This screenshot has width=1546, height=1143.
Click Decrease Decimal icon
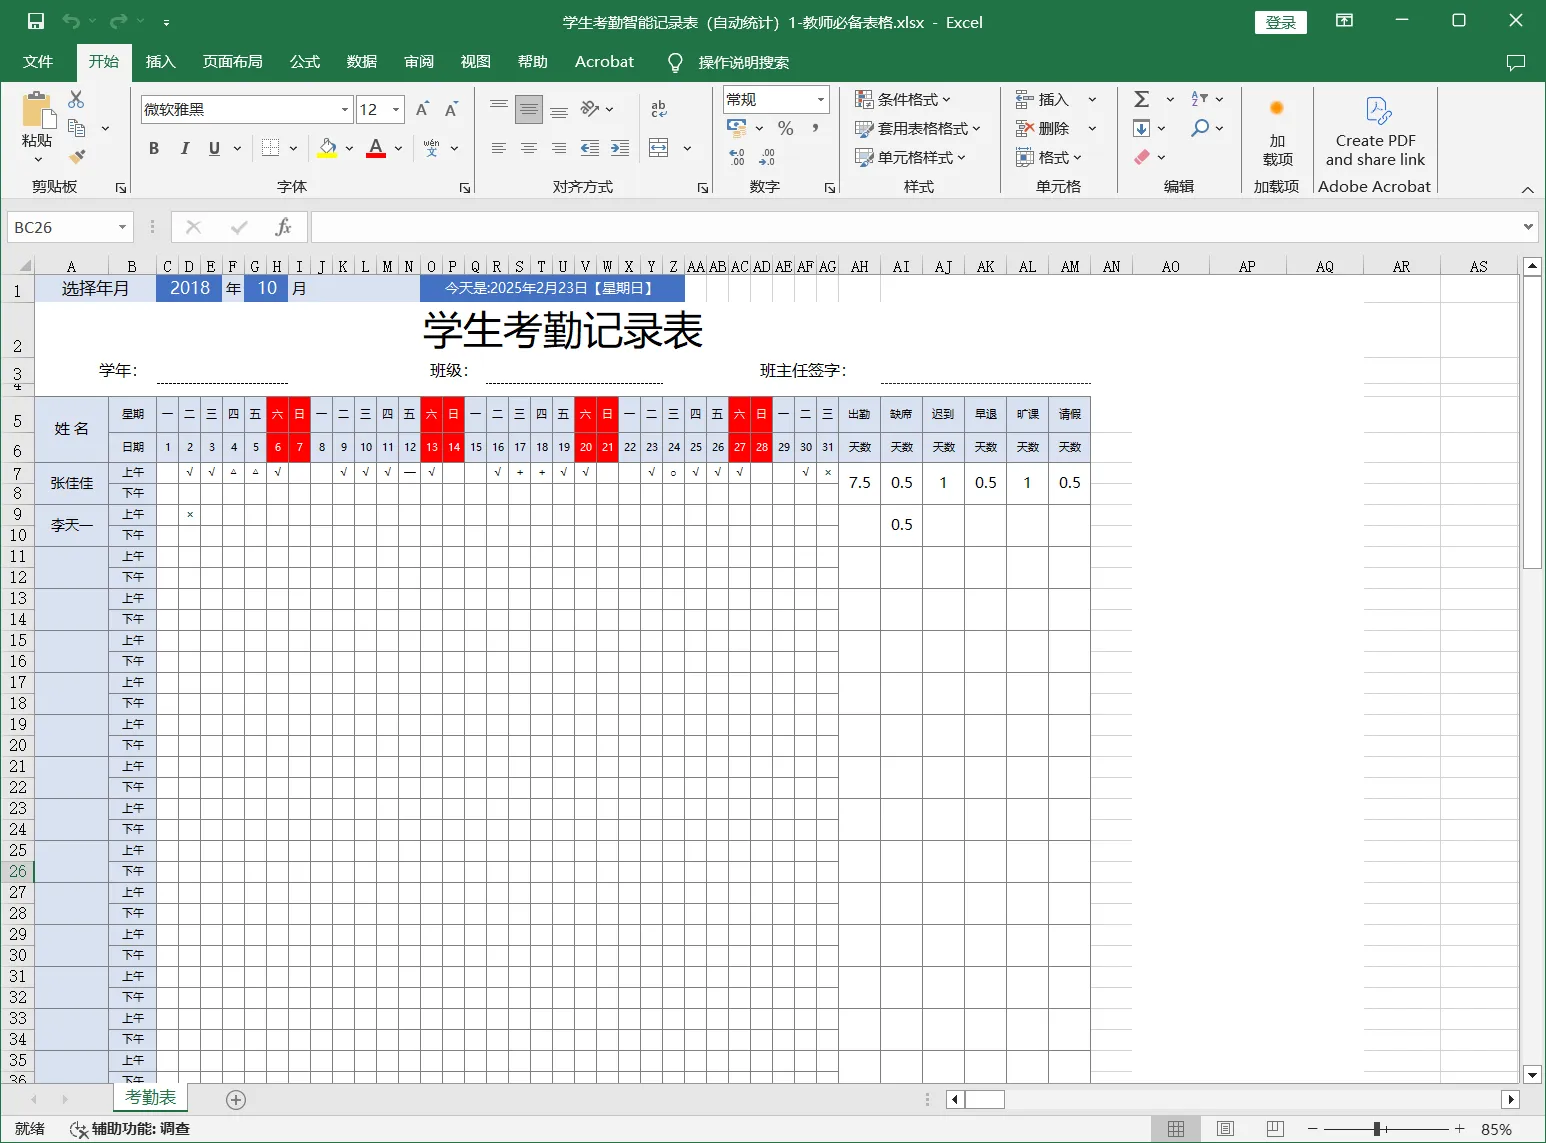(x=767, y=157)
